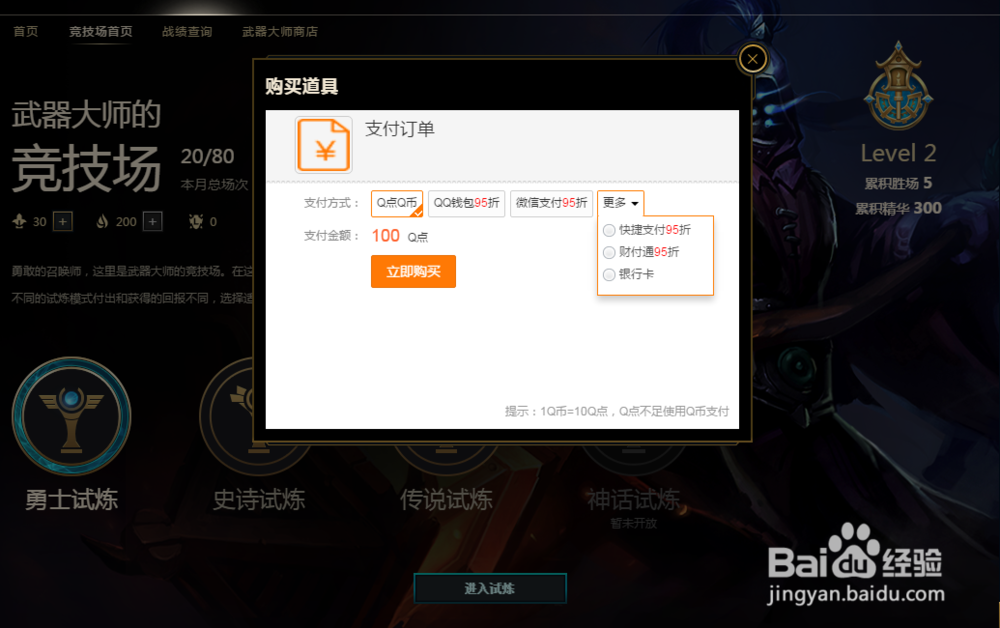The image size is (1000, 628).
Task: Click the orange 立即购买 button
Action: (x=413, y=272)
